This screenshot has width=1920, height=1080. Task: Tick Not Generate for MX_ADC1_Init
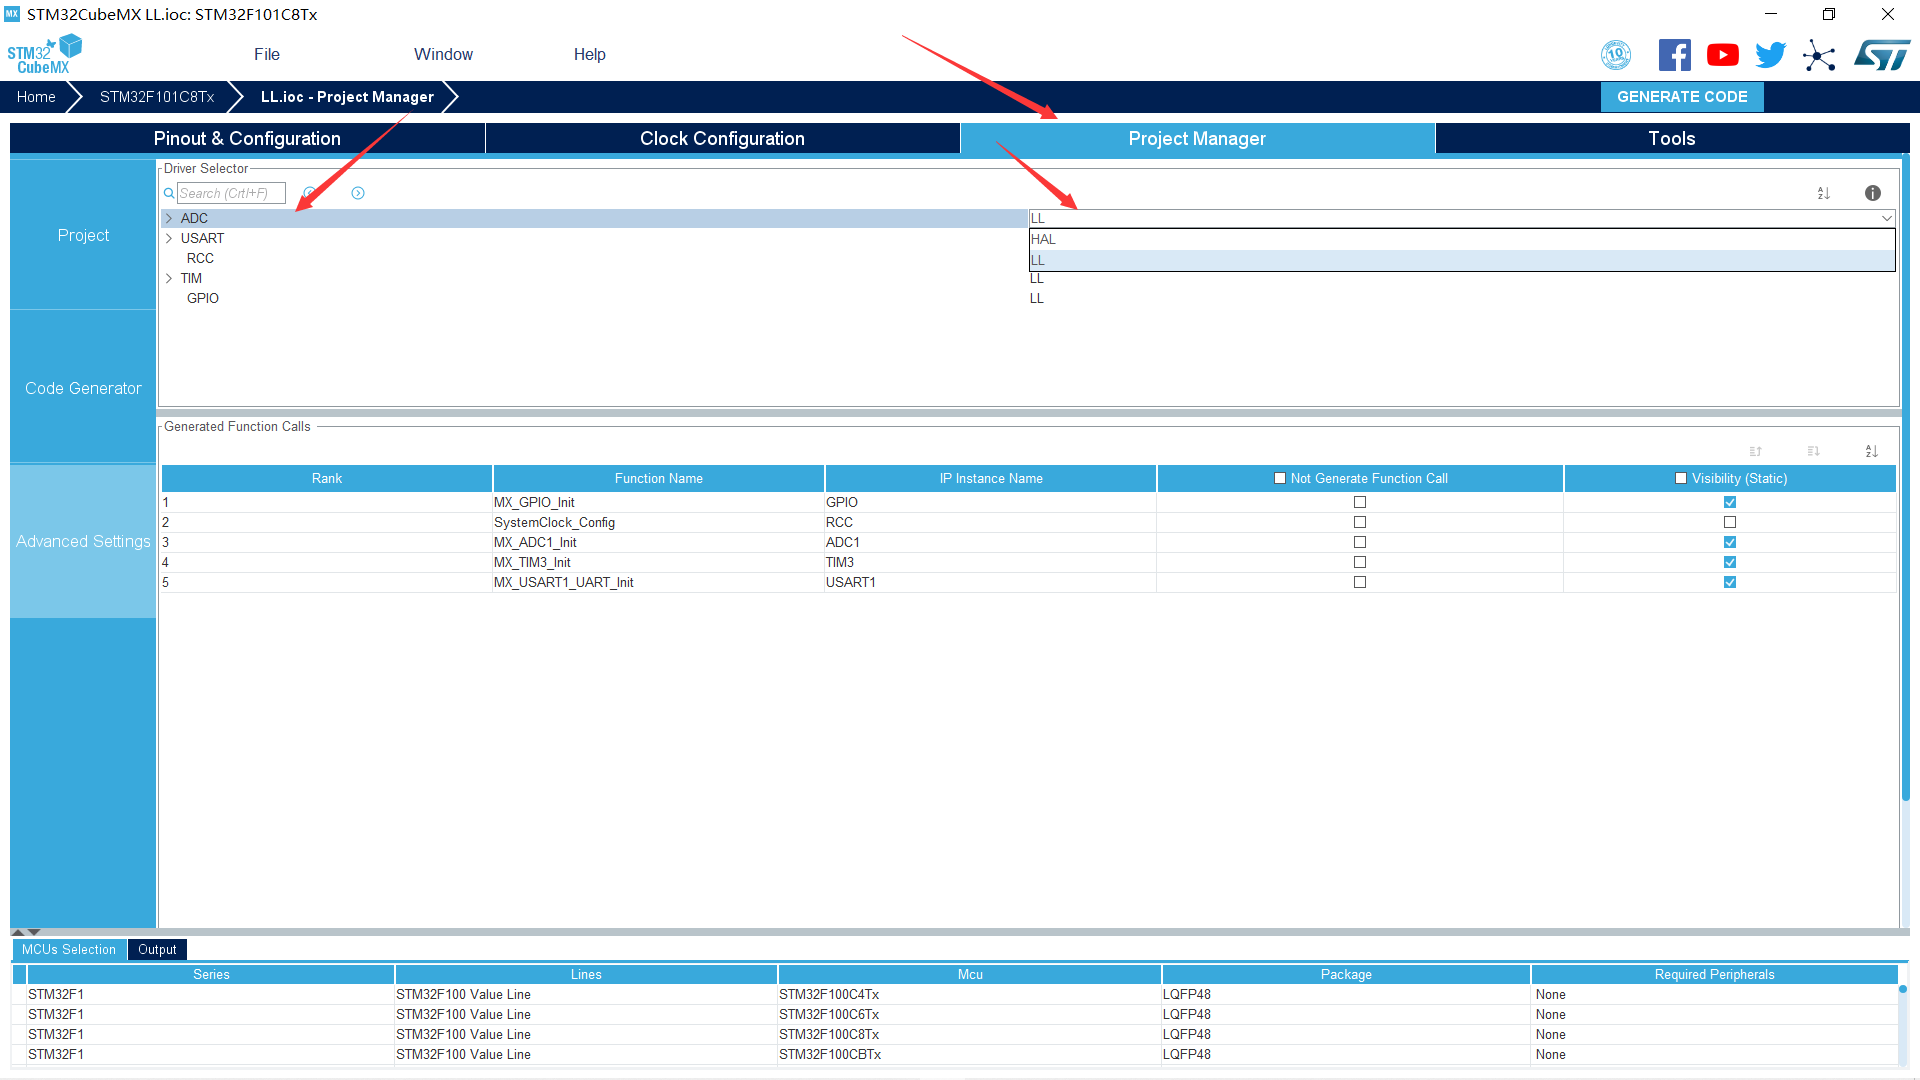click(x=1359, y=542)
